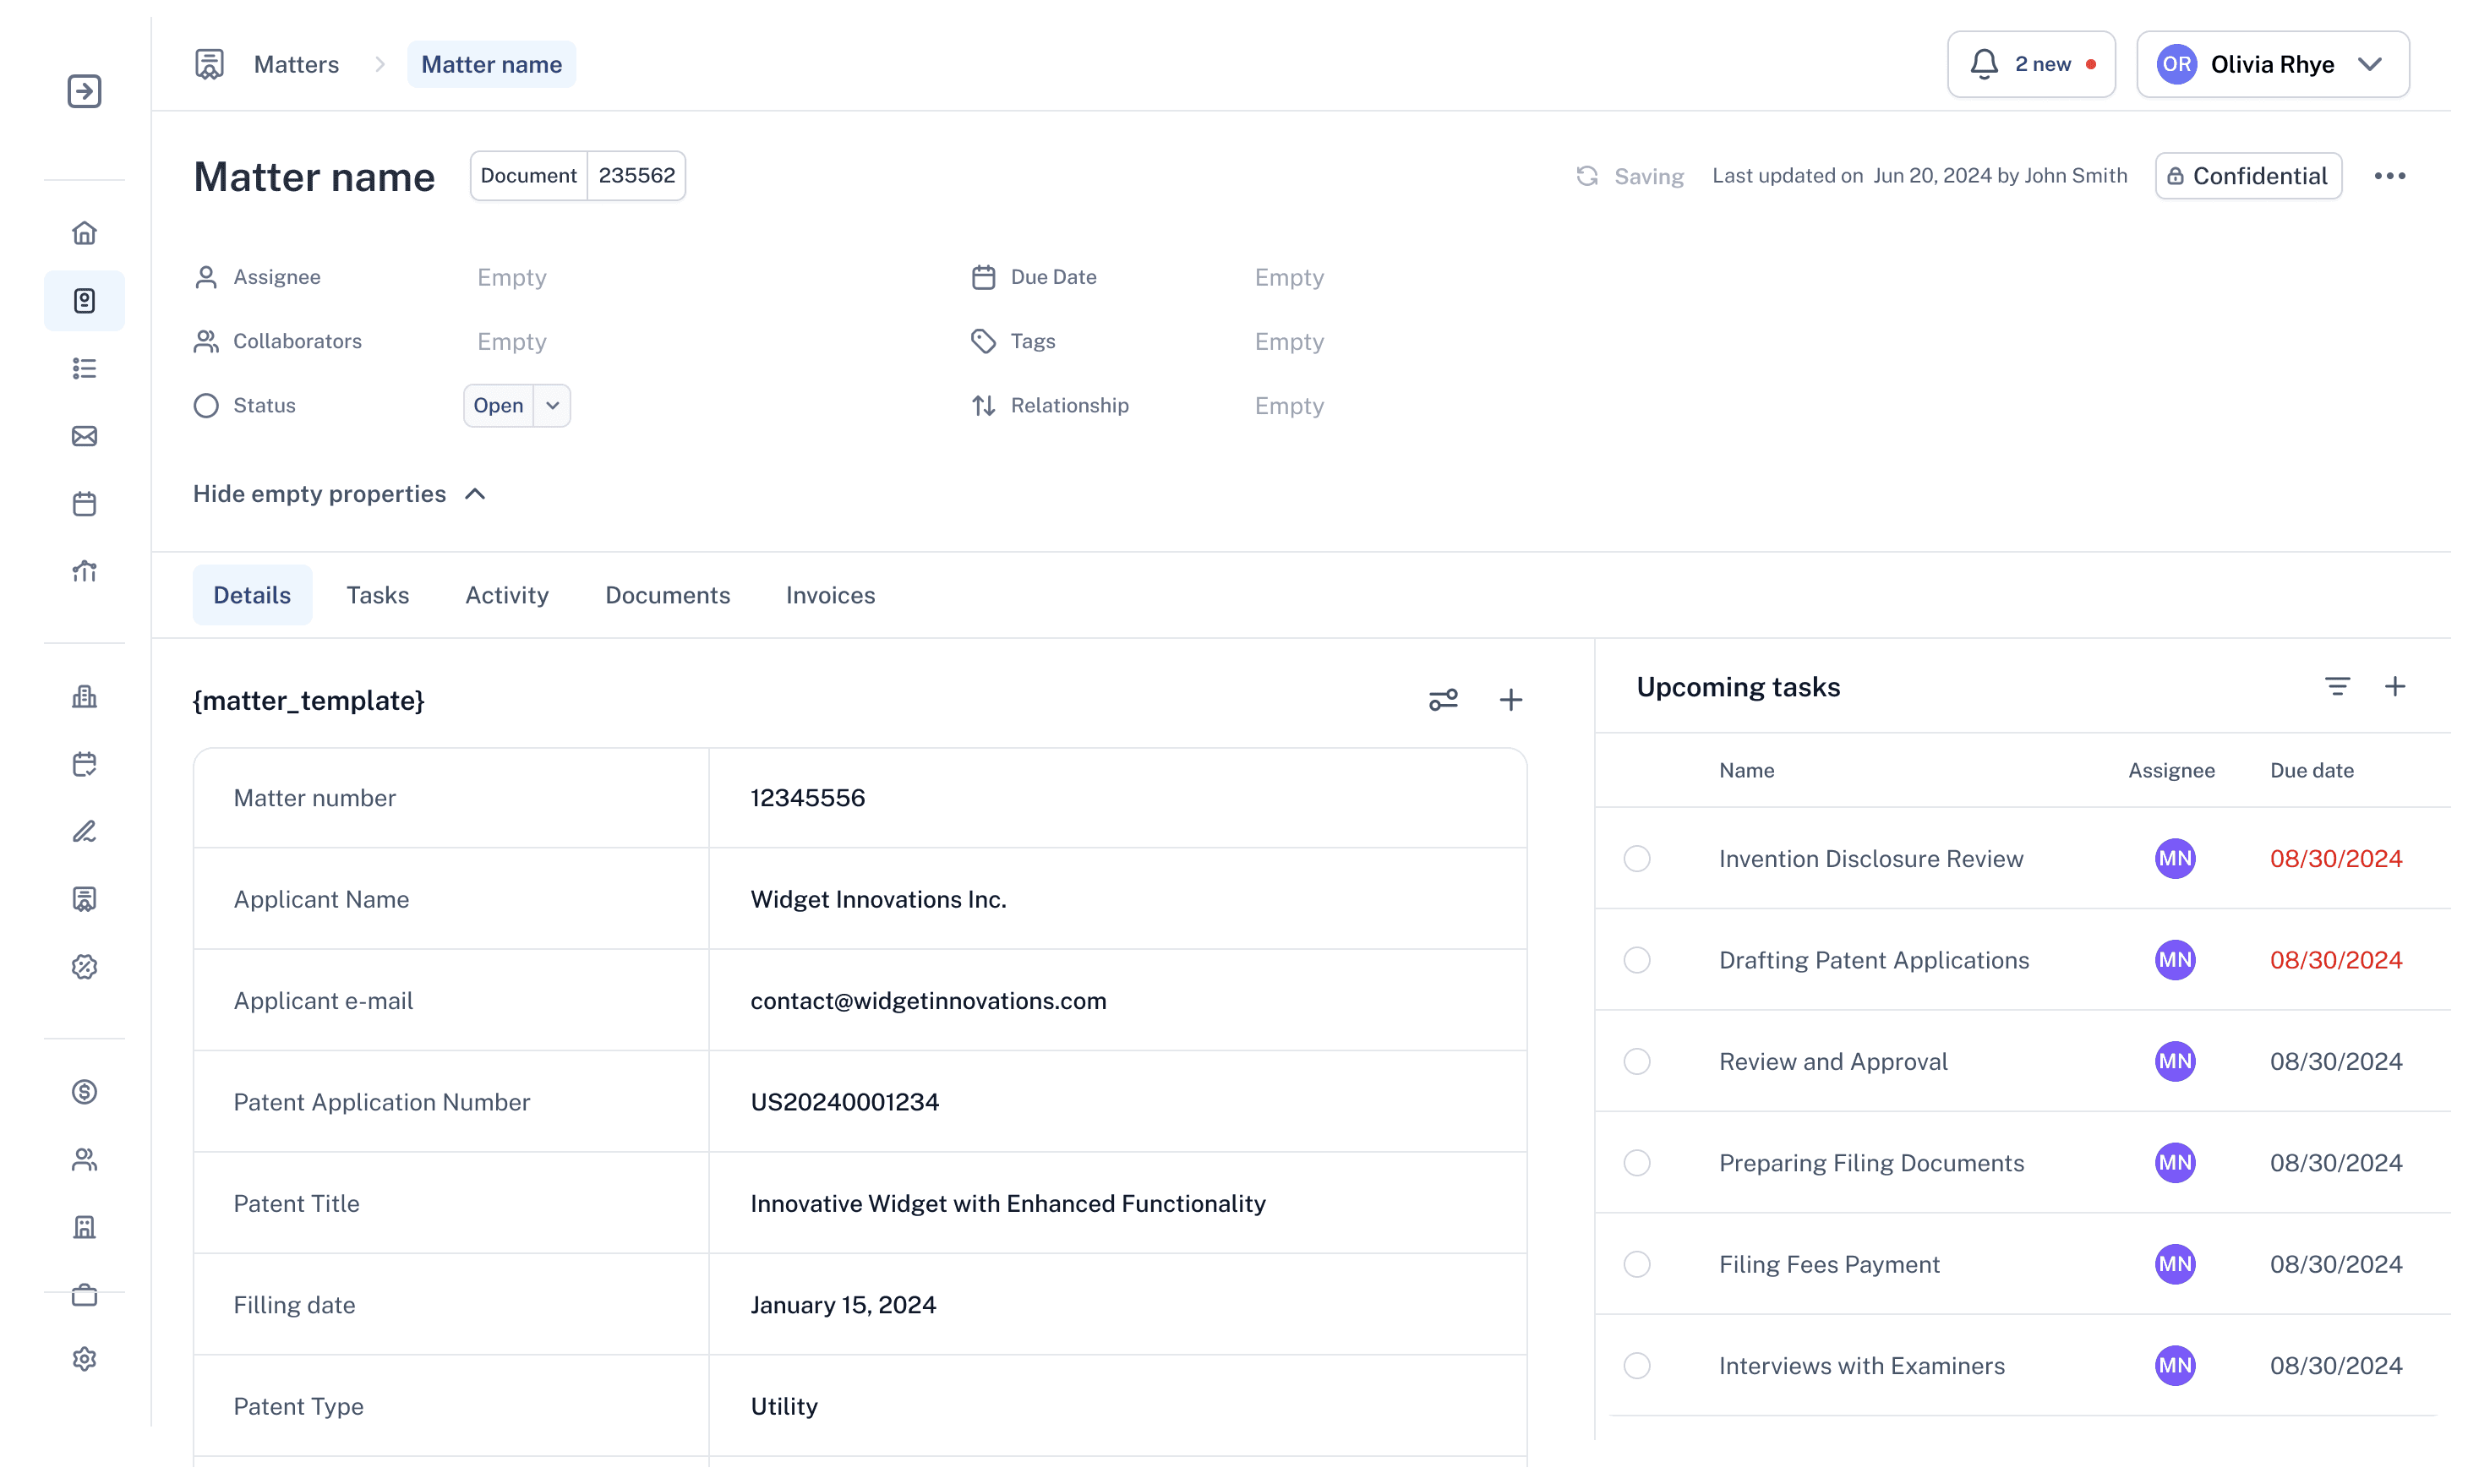Go to Matters breadcrumb link
2468x1484 pixels.
point(296,64)
